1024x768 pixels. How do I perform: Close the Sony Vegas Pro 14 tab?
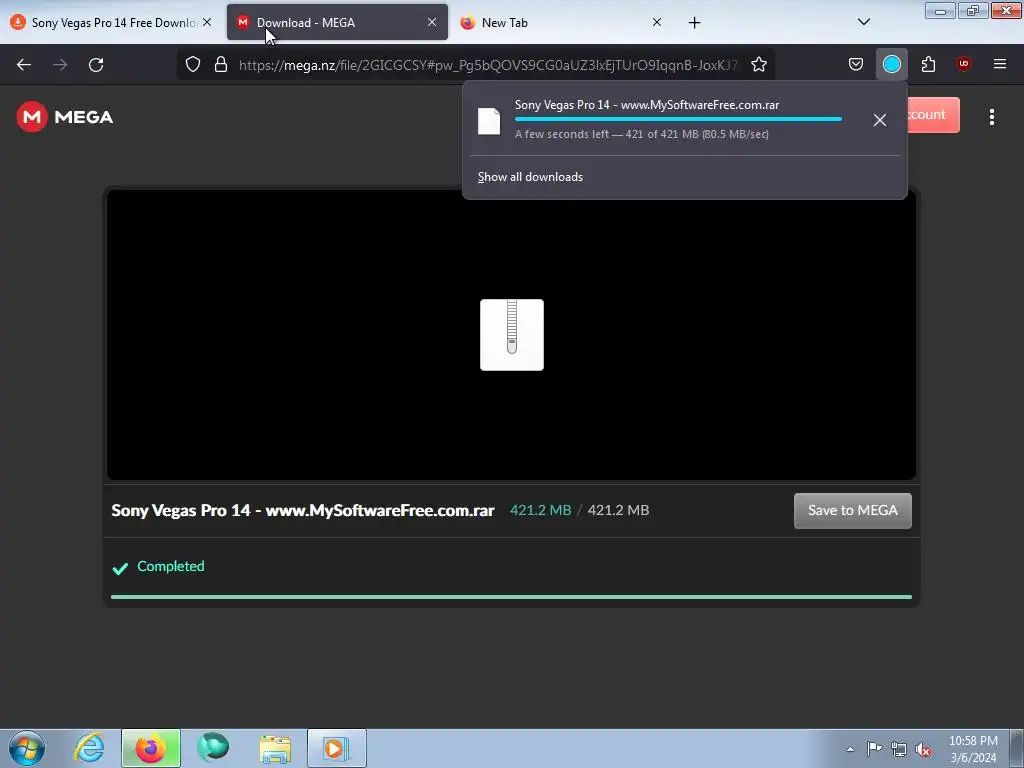207,22
